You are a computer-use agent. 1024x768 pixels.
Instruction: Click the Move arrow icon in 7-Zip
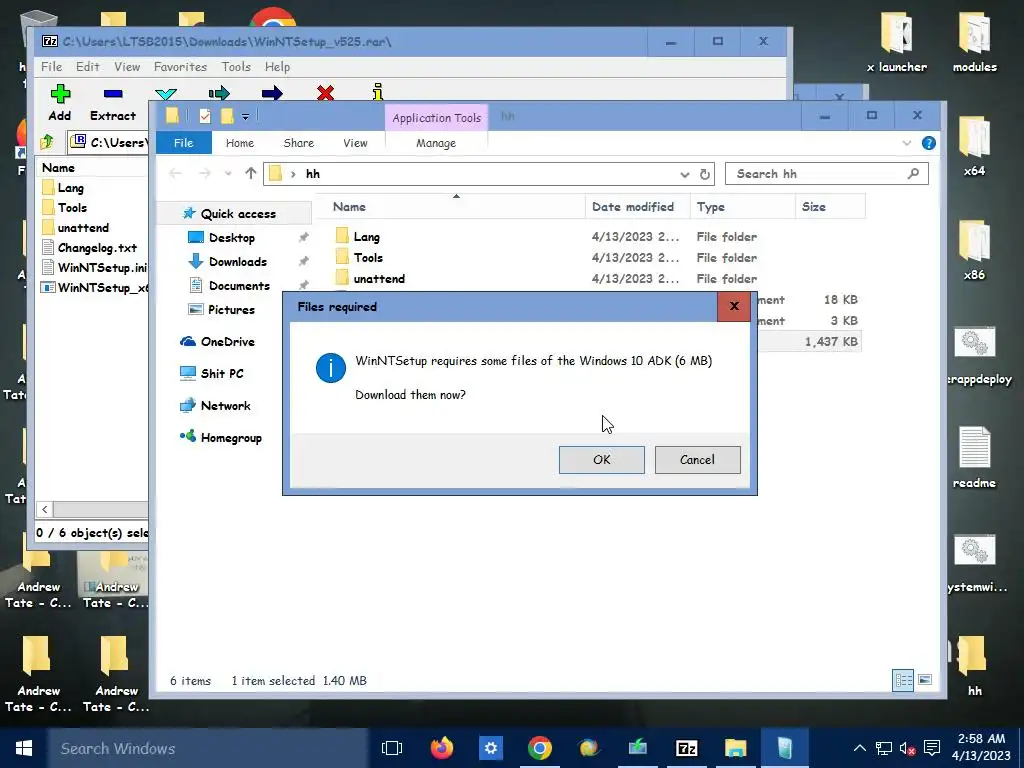272,93
